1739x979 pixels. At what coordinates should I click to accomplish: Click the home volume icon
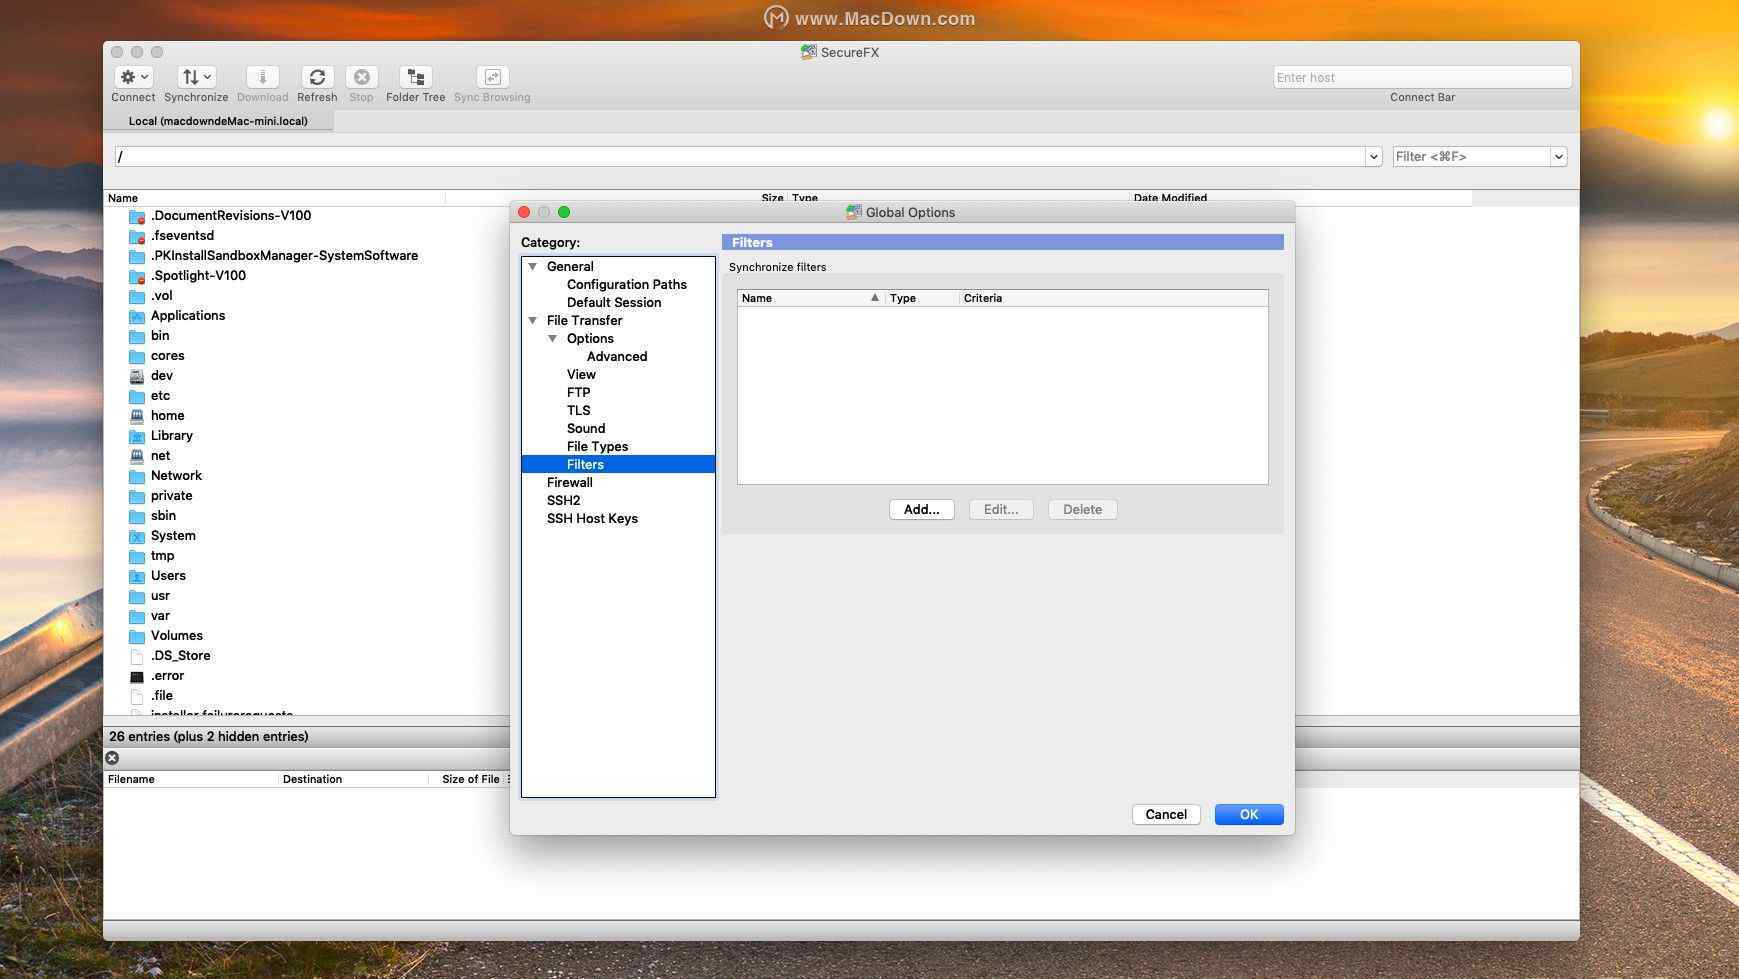coord(137,416)
